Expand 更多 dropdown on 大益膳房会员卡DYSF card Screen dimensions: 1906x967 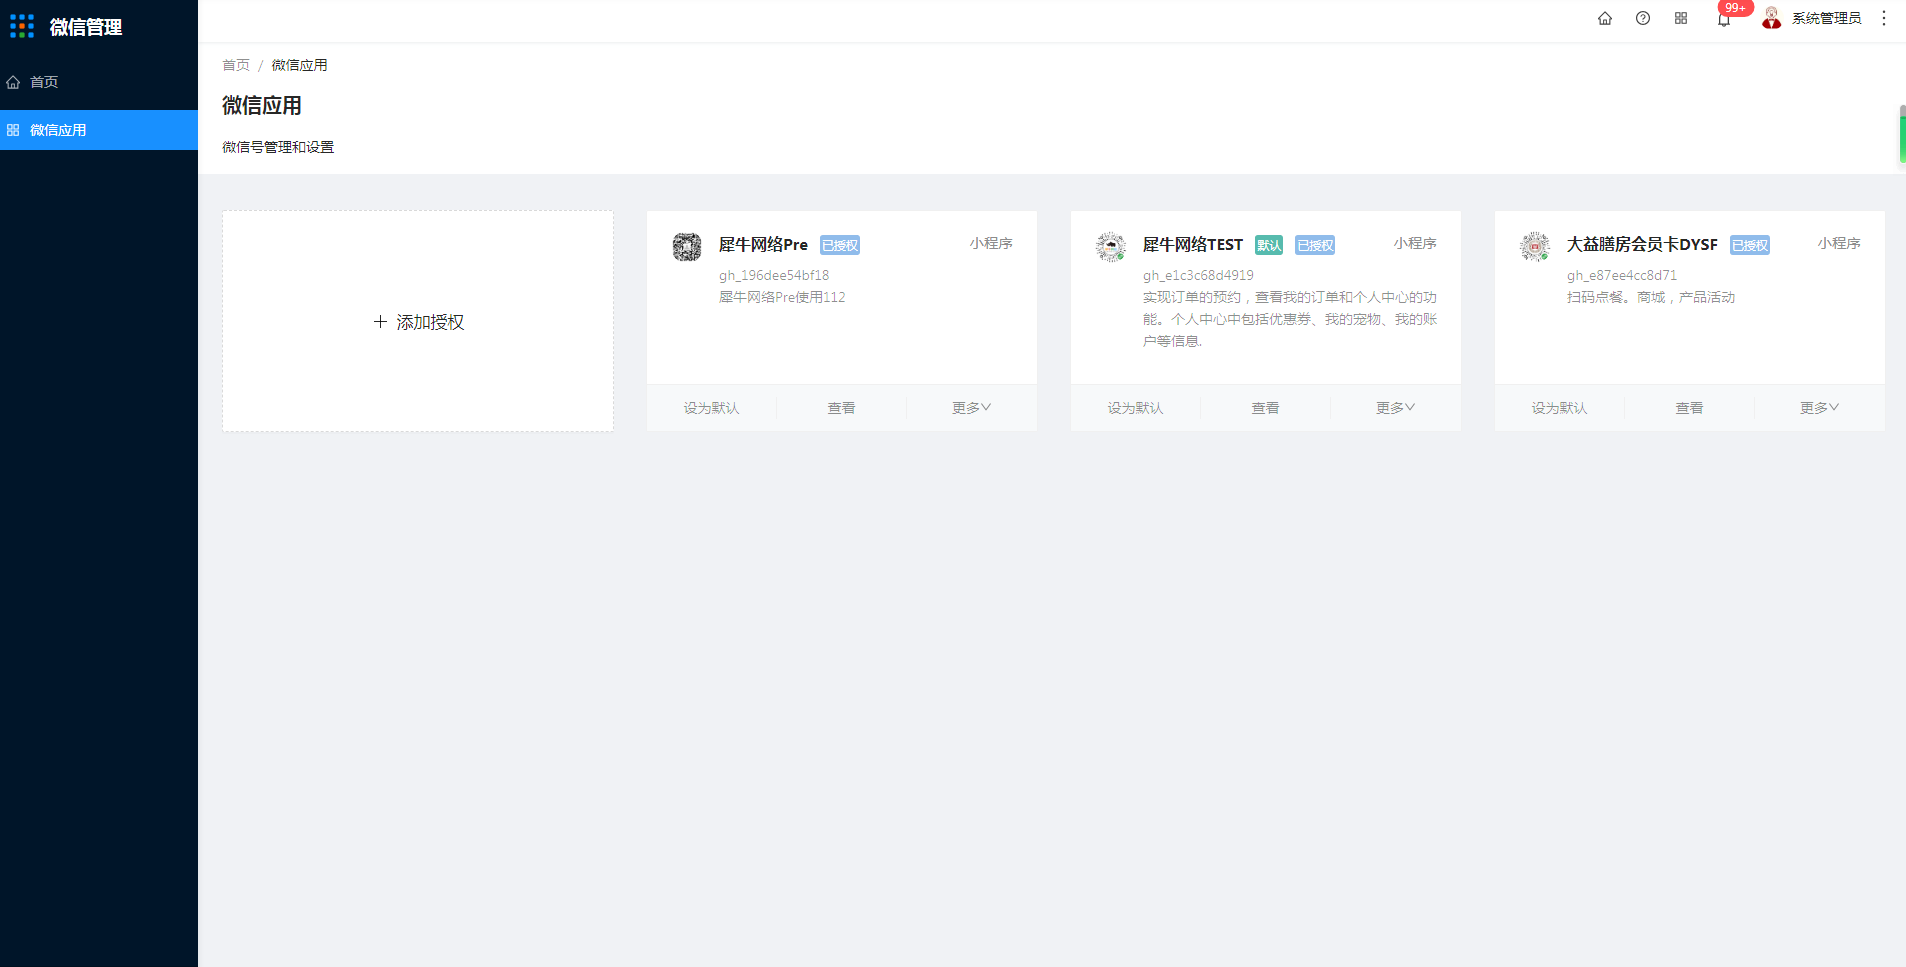[x=1820, y=408]
